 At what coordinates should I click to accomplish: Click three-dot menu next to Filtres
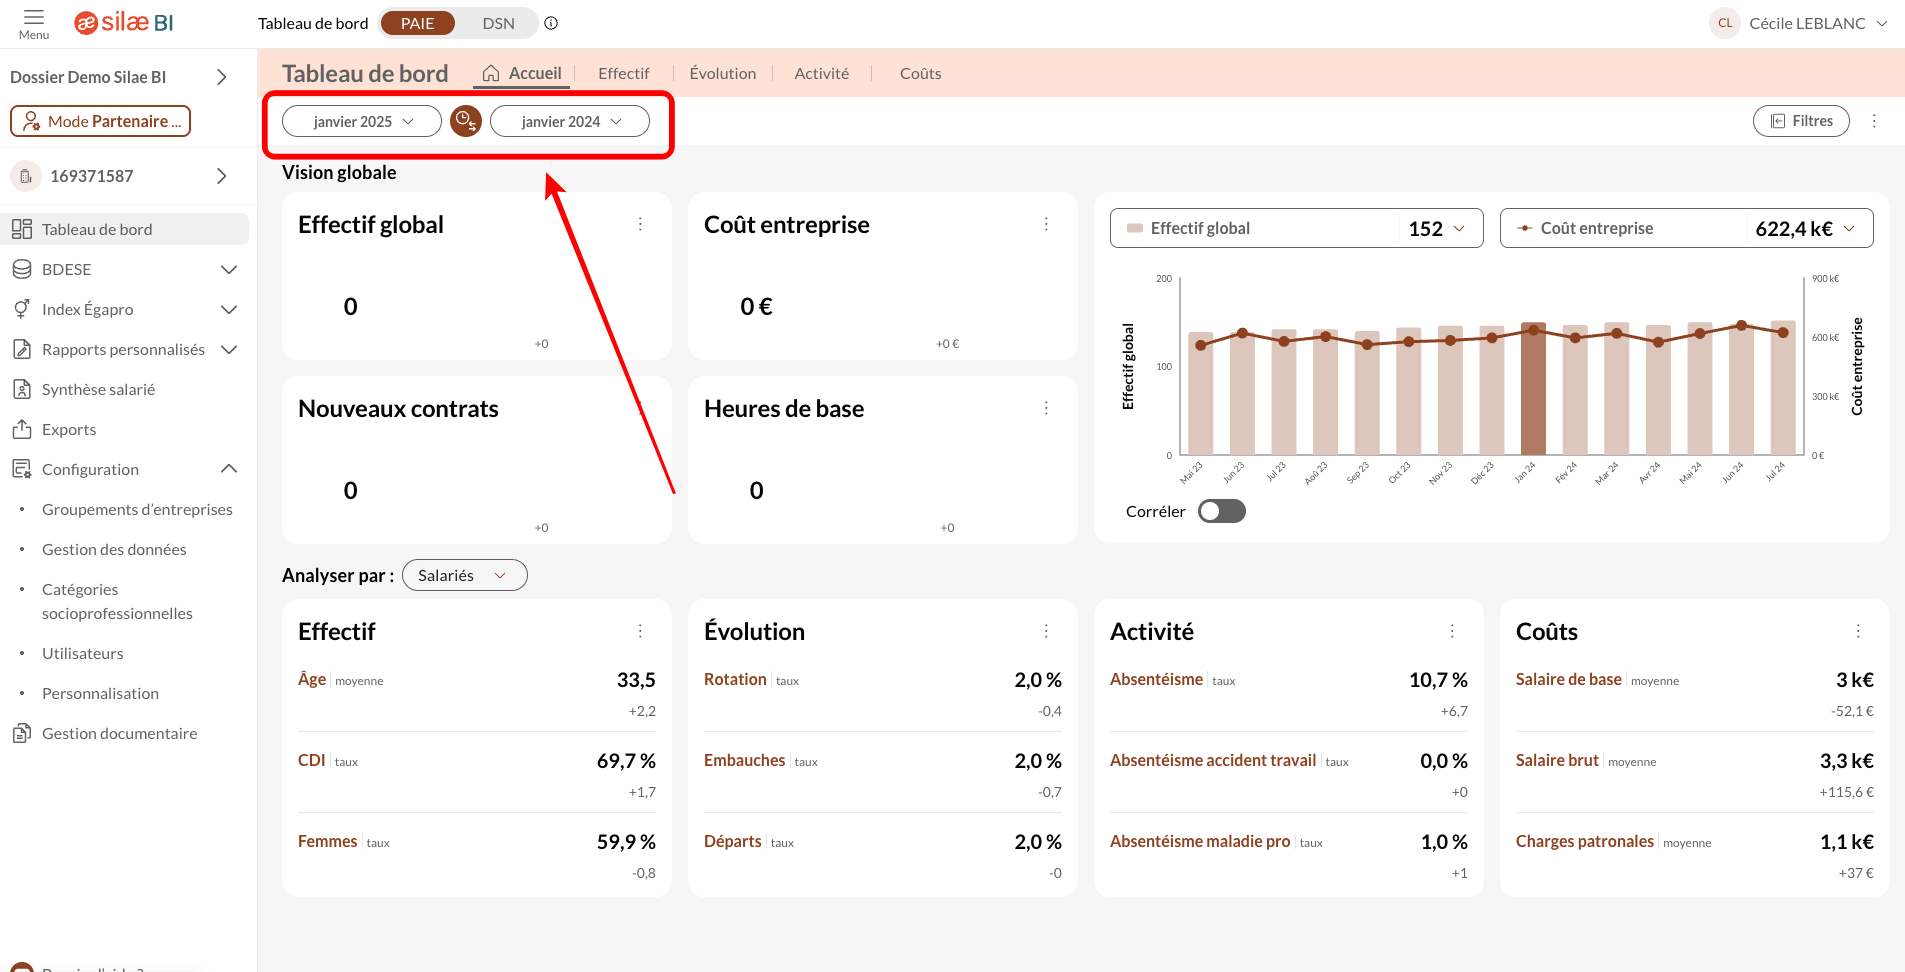[1874, 121]
